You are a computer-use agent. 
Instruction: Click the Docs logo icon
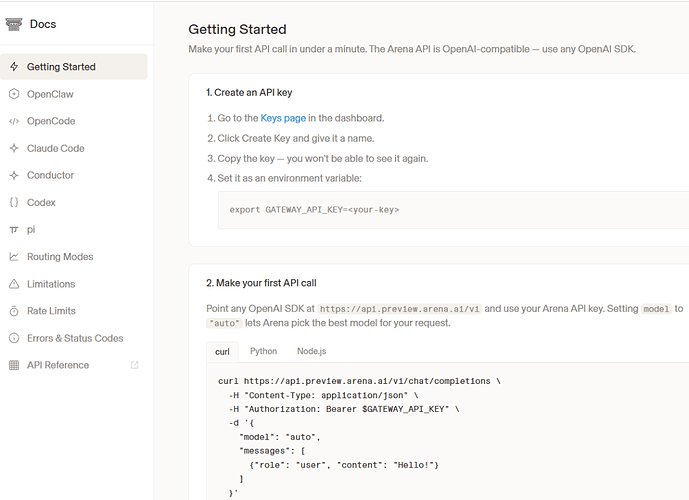pyautogui.click(x=14, y=24)
